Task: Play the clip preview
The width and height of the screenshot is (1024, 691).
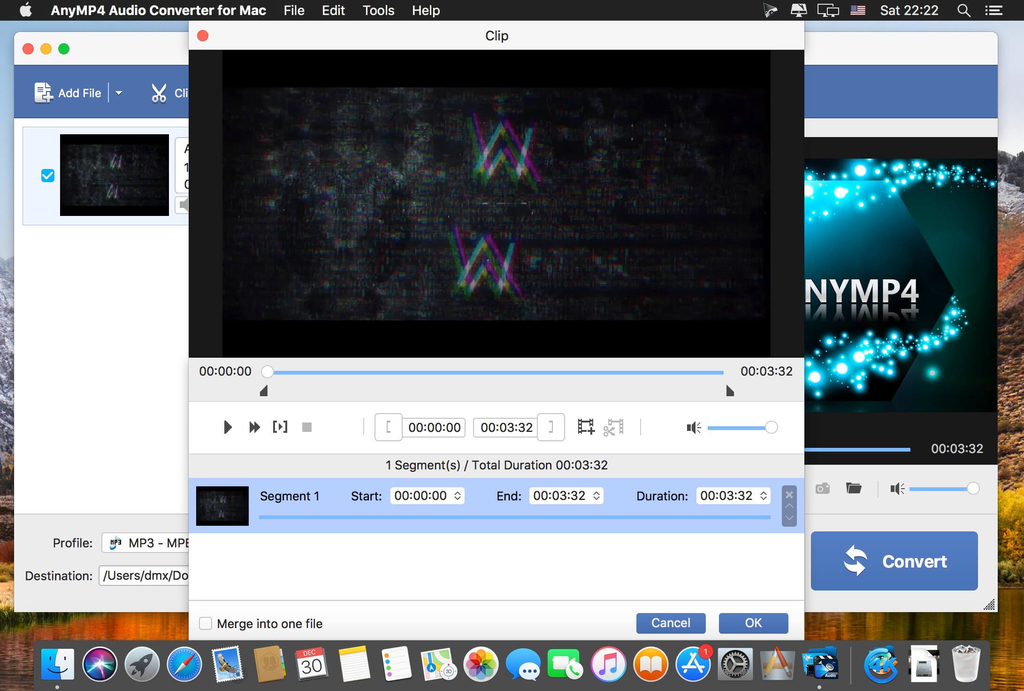Action: tap(227, 427)
